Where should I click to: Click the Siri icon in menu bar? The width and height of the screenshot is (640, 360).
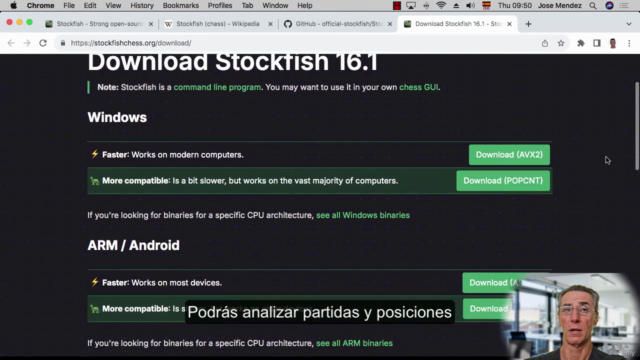(x=609, y=6)
